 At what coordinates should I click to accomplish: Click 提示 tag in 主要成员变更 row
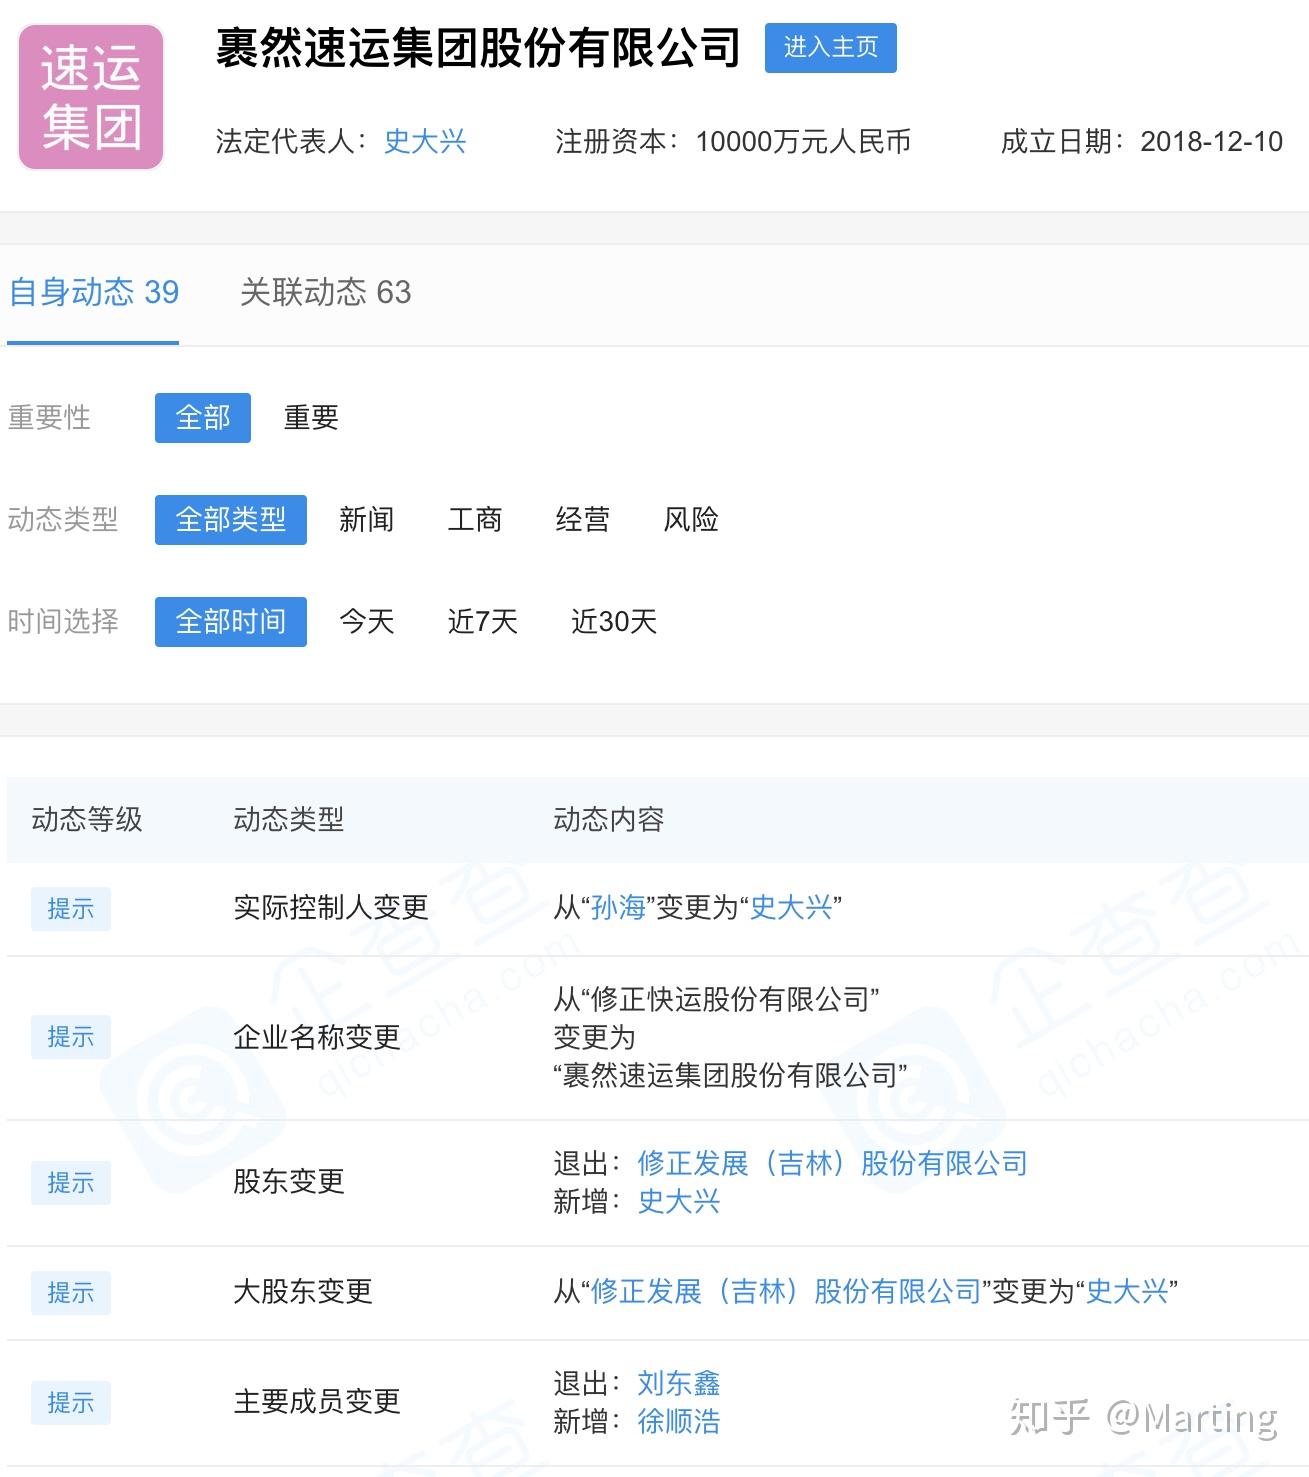click(x=70, y=1403)
